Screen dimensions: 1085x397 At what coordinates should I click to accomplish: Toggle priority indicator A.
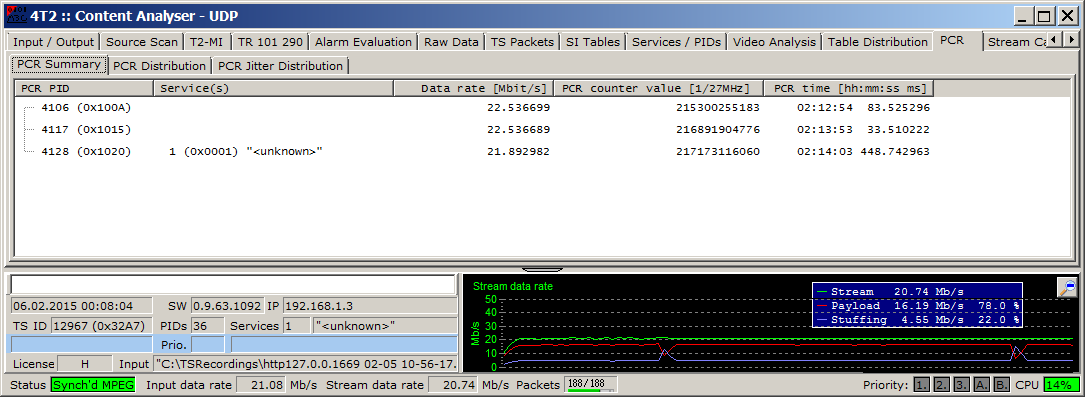click(x=982, y=385)
